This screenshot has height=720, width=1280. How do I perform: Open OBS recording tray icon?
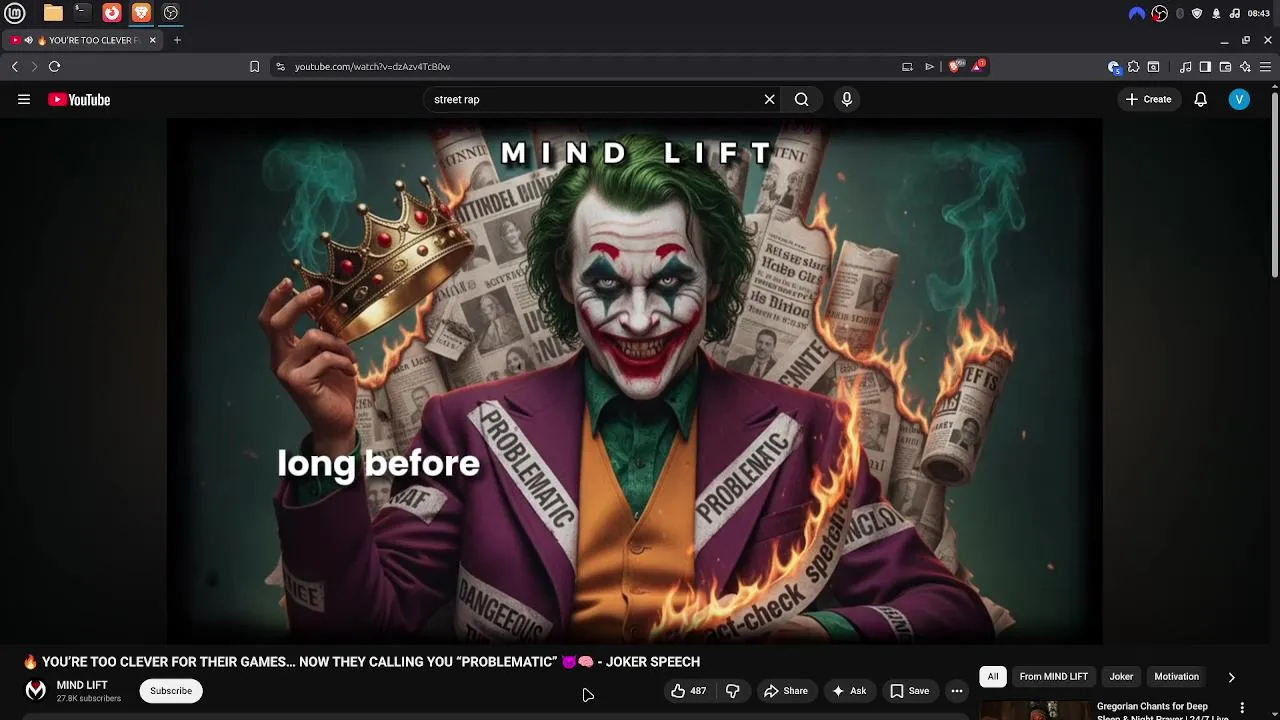tap(1160, 13)
